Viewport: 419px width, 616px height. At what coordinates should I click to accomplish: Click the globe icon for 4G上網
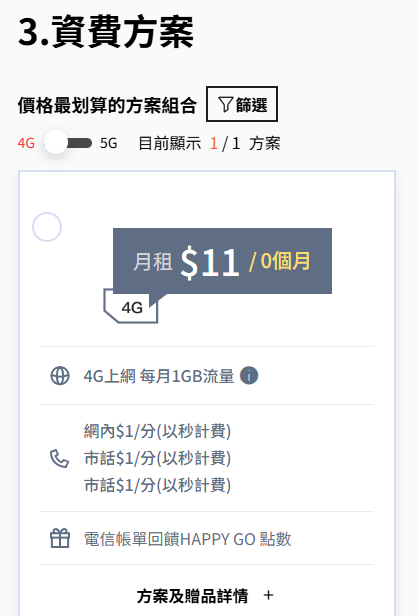(x=60, y=376)
